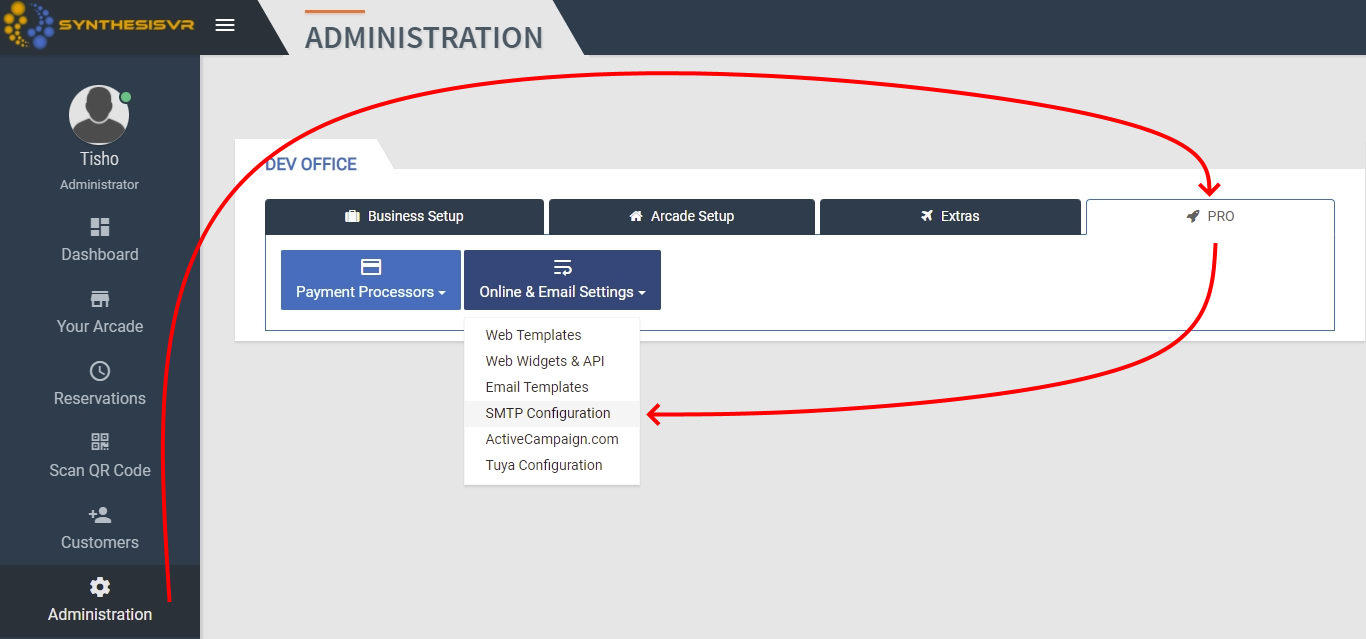This screenshot has height=639, width=1366.
Task: Open Dashboard from the sidebar
Action: [100, 241]
